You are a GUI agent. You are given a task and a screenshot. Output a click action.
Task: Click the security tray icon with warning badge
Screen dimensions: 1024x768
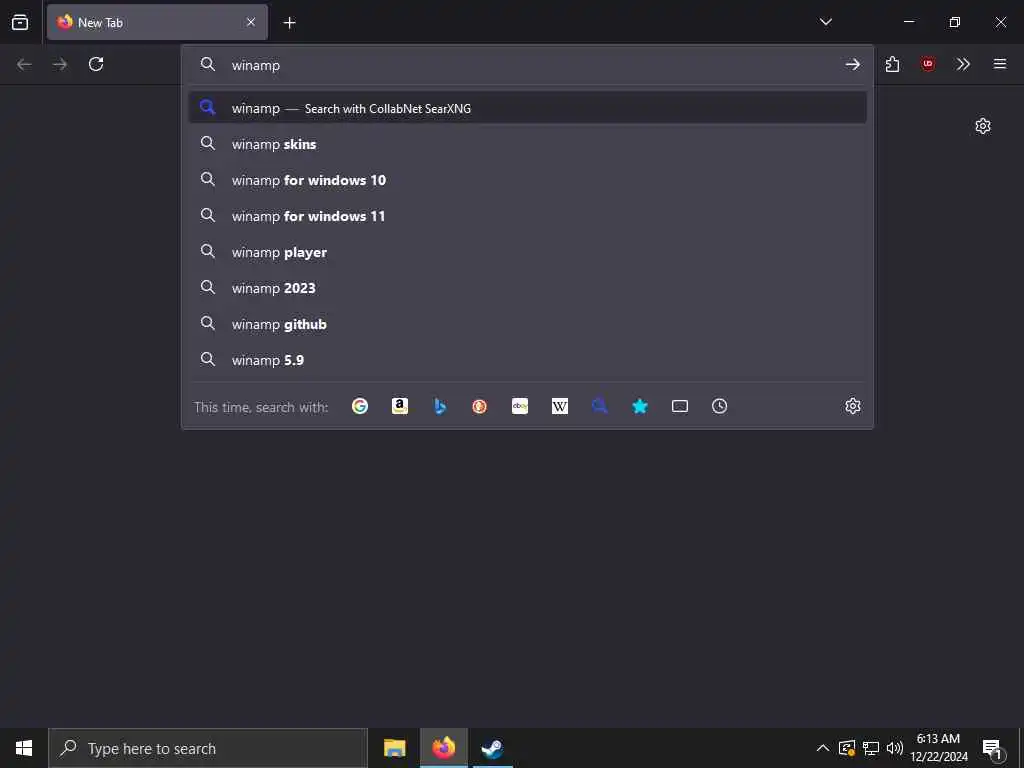[x=847, y=748]
